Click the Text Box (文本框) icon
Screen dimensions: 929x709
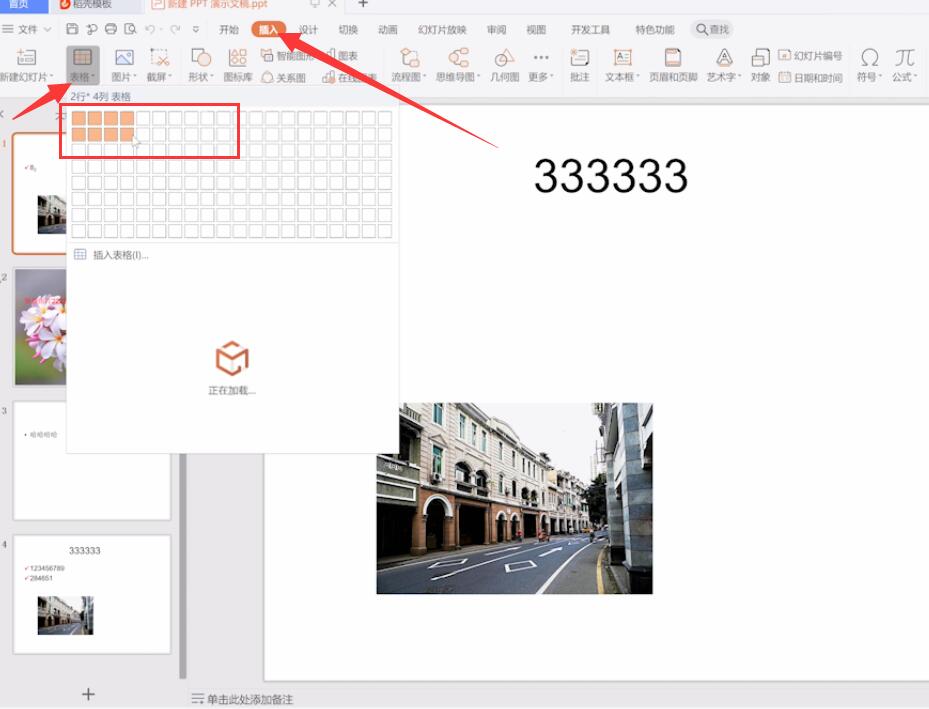pos(622,57)
